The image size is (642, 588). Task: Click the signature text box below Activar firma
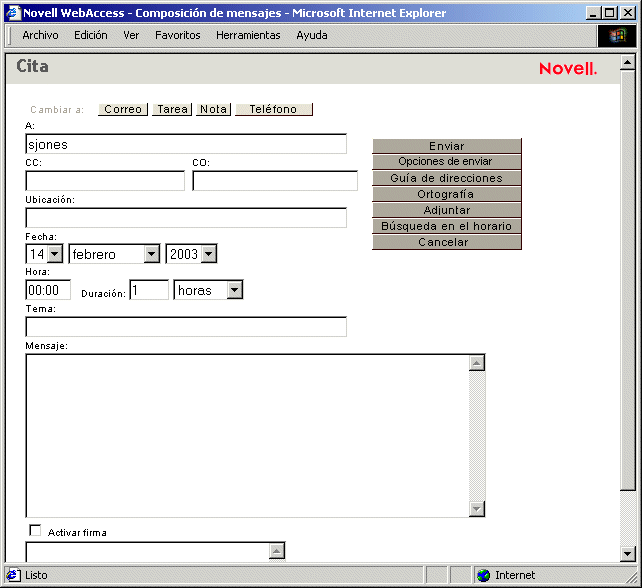click(x=147, y=552)
